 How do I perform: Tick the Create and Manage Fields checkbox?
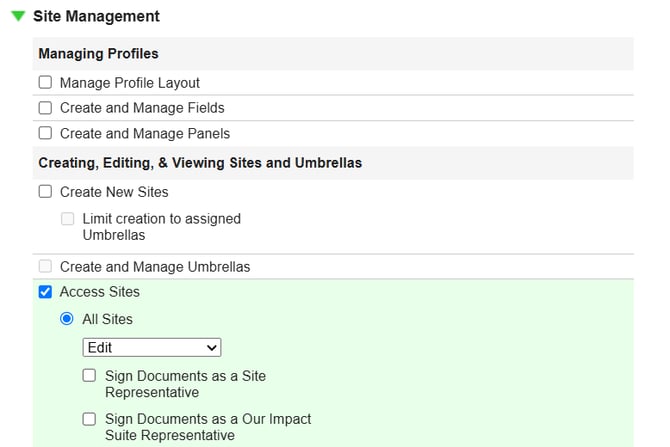click(45, 108)
